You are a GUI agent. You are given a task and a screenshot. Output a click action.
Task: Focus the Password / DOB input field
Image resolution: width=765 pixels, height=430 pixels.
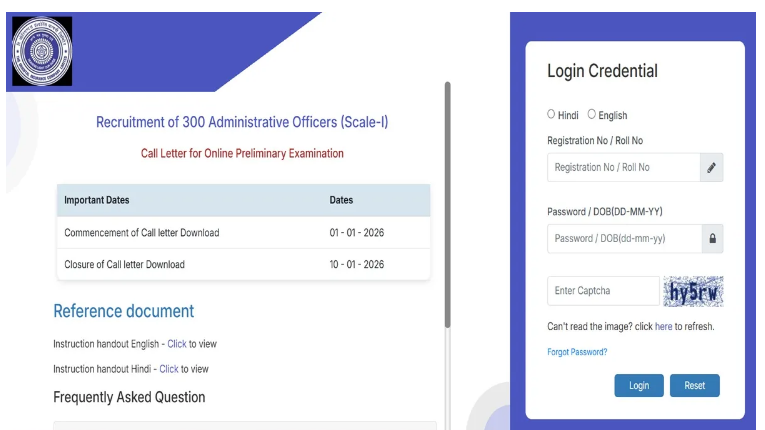(623, 239)
